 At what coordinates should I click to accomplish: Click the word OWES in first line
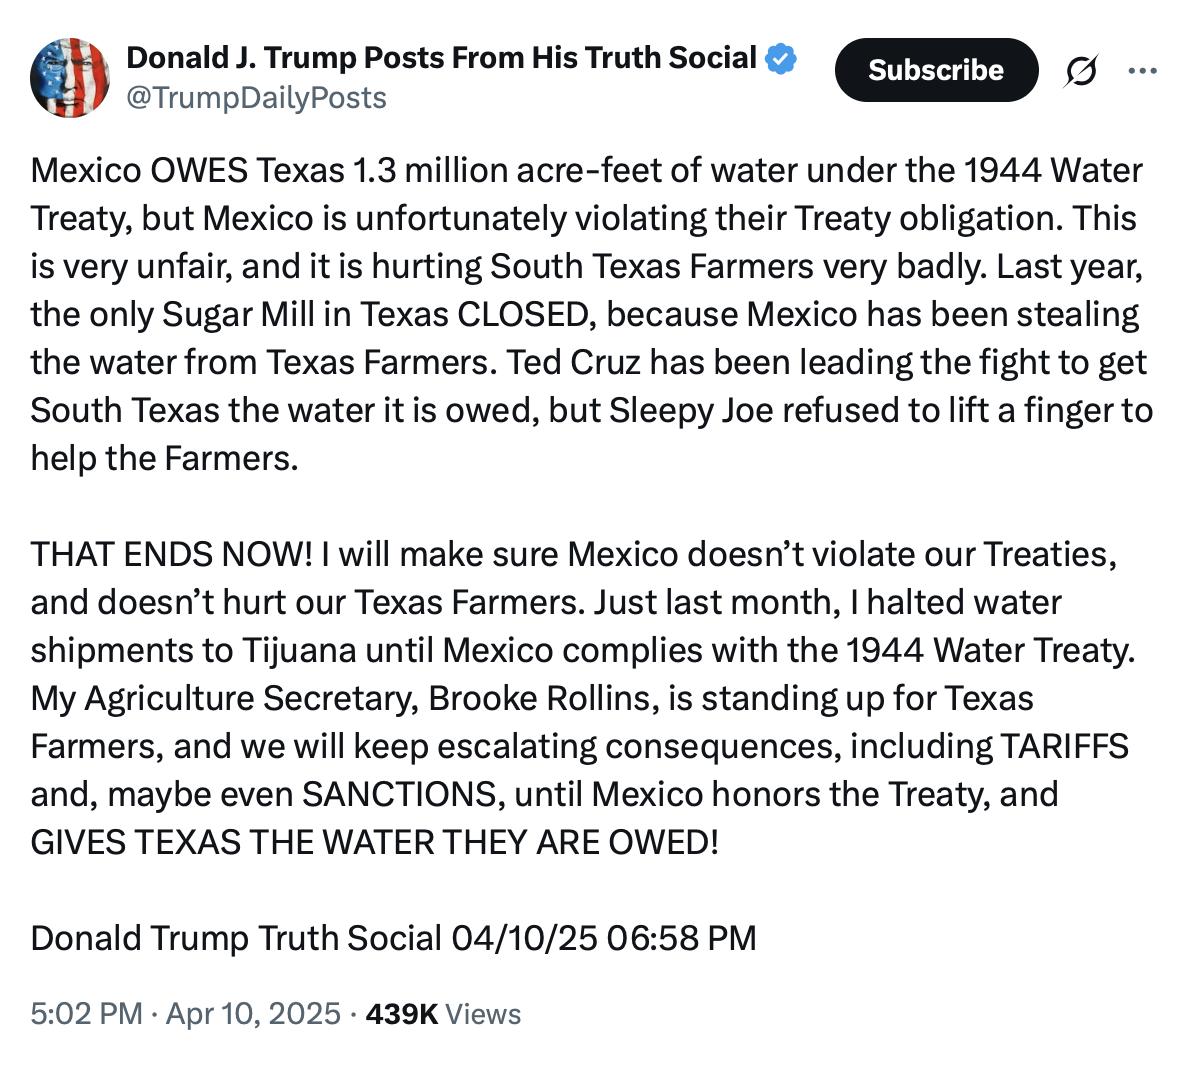[199, 170]
